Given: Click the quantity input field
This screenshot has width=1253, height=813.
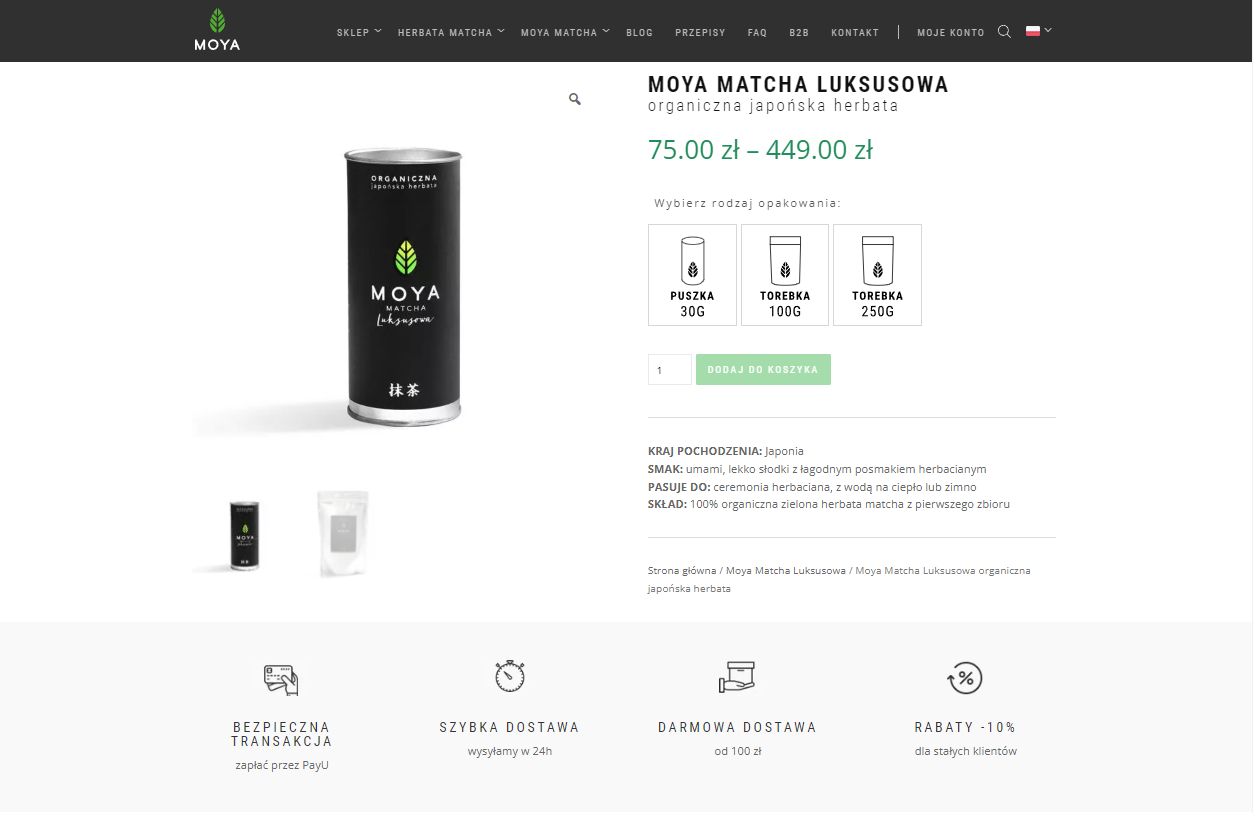Looking at the screenshot, I should pyautogui.click(x=670, y=369).
